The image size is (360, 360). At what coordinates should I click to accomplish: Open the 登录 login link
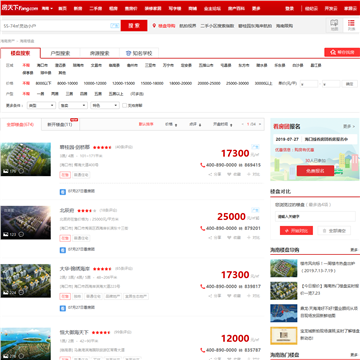pyautogui.click(x=289, y=8)
